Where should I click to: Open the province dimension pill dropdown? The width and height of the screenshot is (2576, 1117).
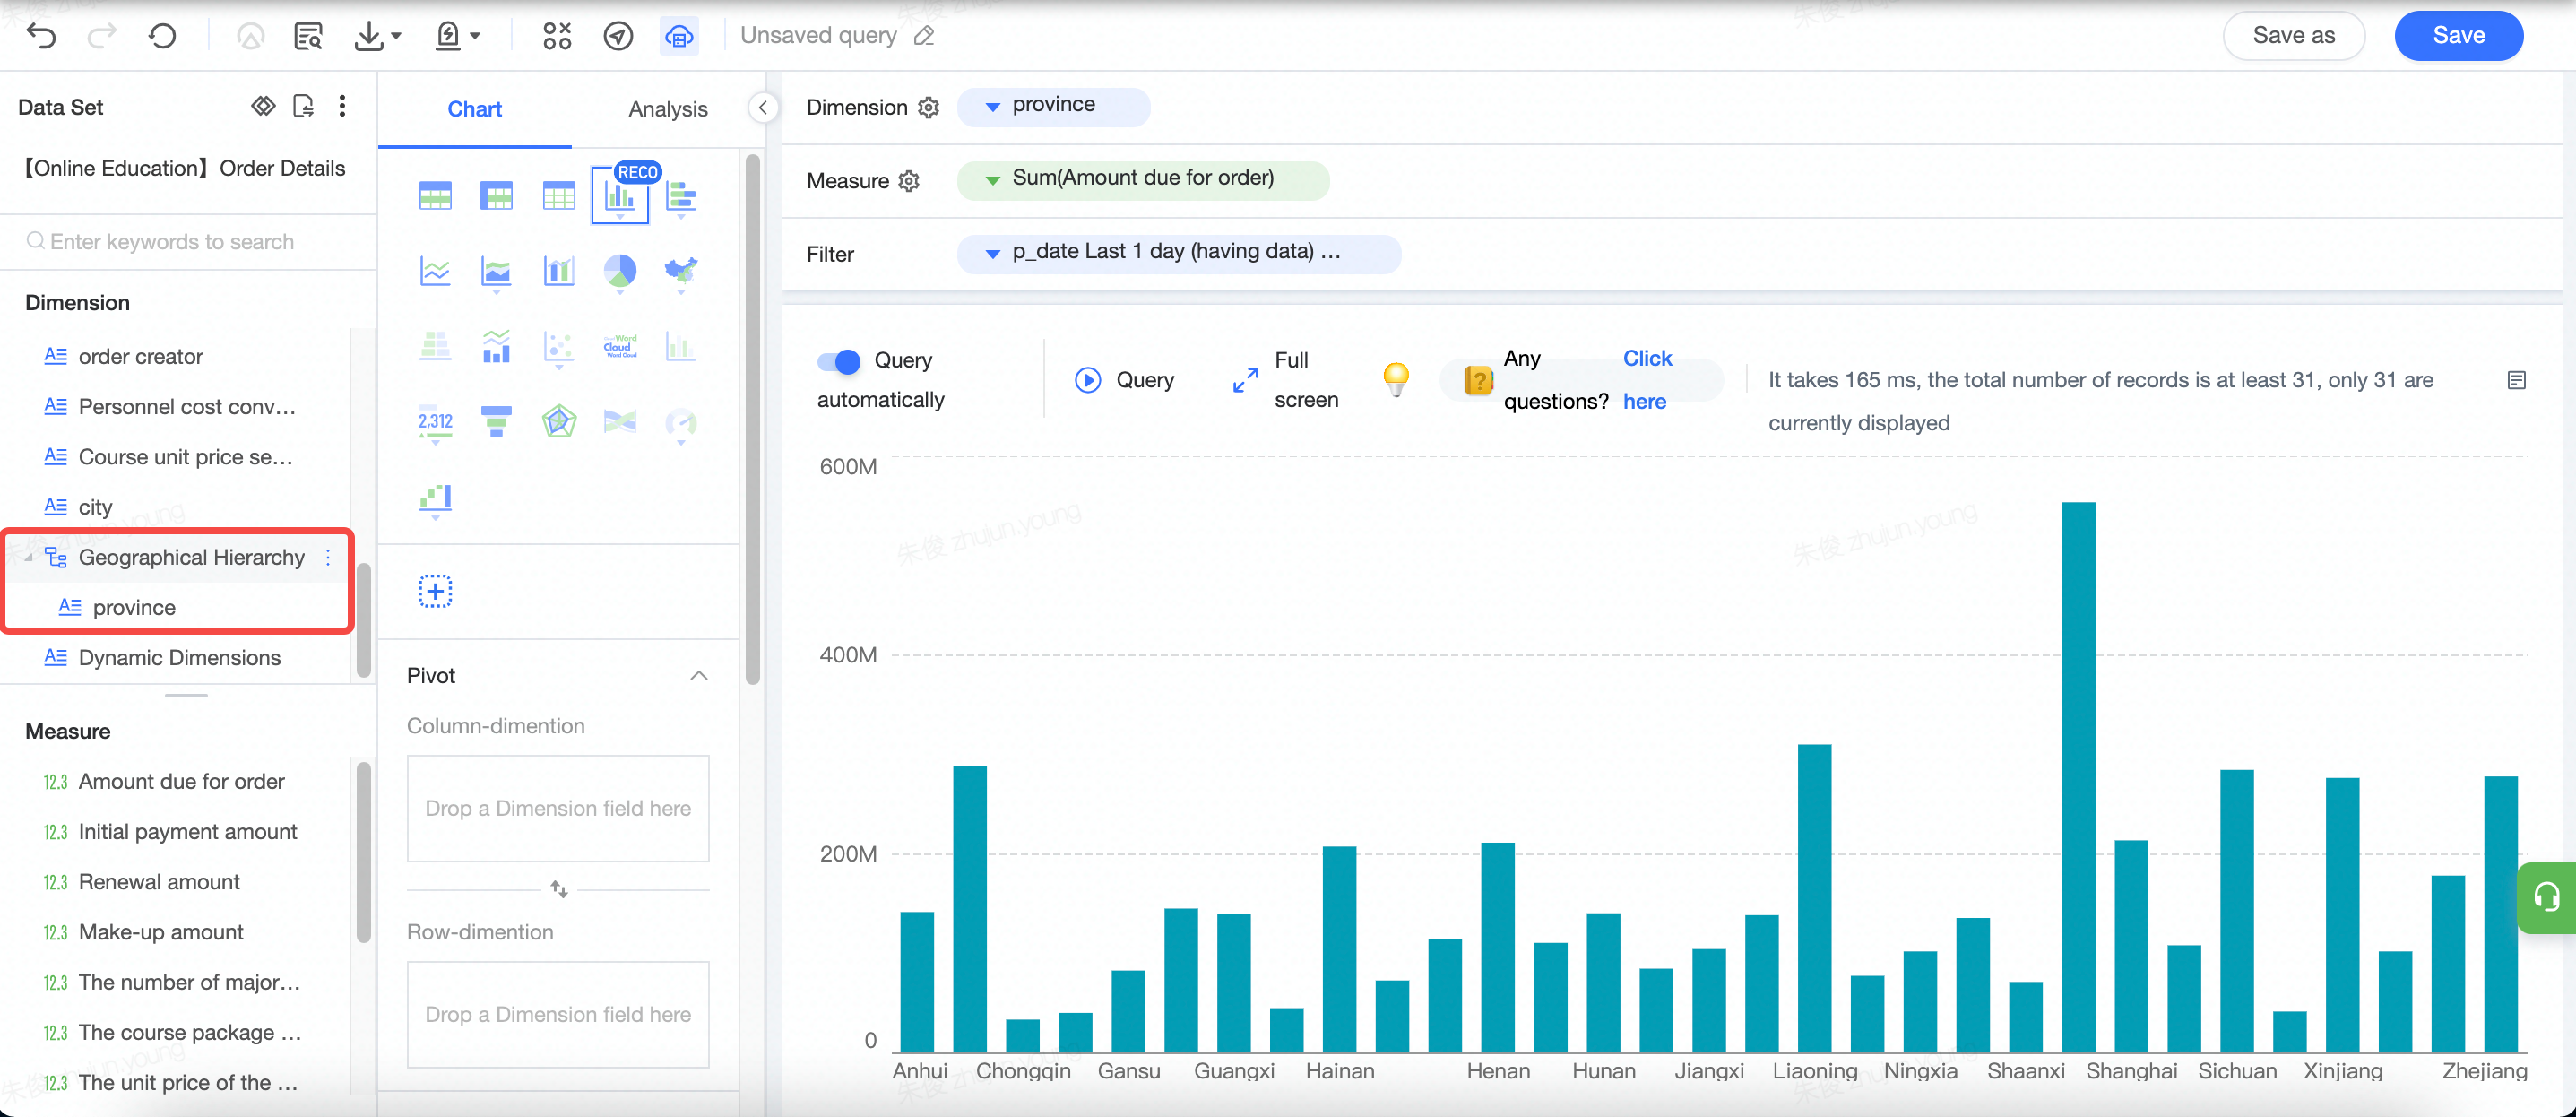992,107
